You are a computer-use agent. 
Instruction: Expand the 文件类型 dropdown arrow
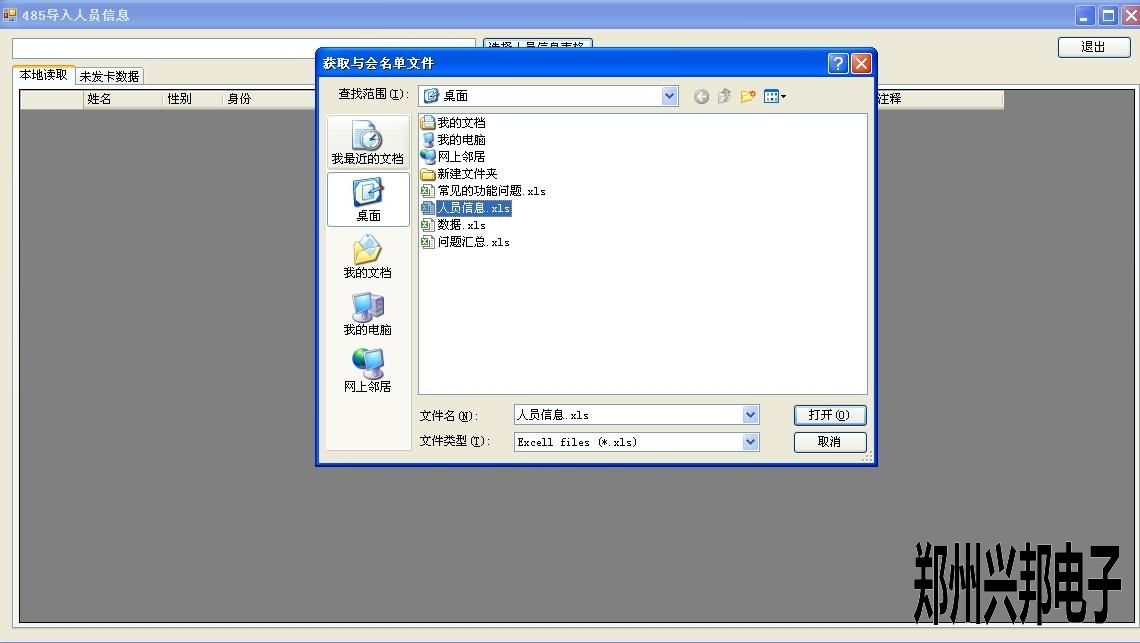750,441
